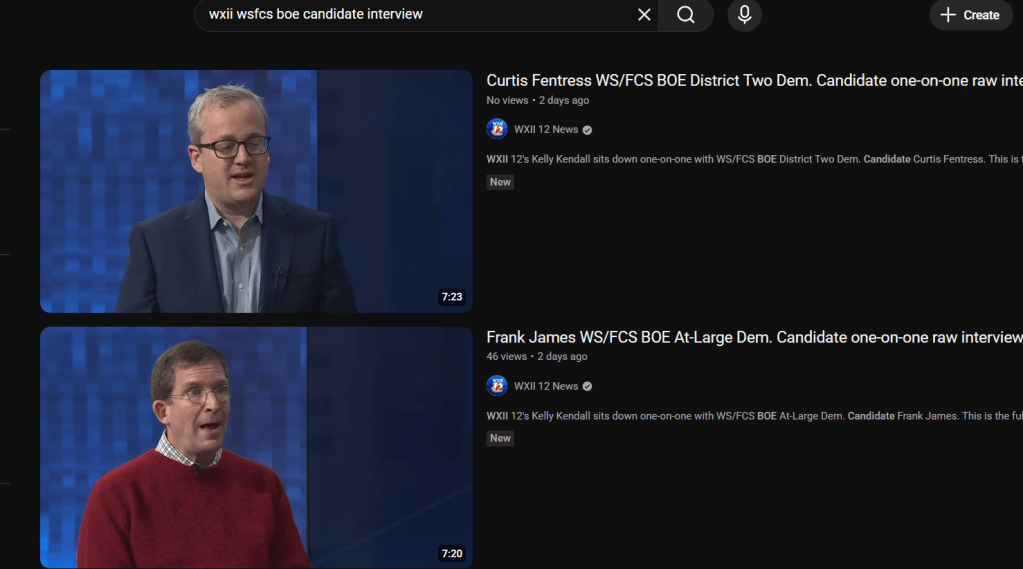Click the New badge under Fentress video
1023x569 pixels.
point(500,182)
